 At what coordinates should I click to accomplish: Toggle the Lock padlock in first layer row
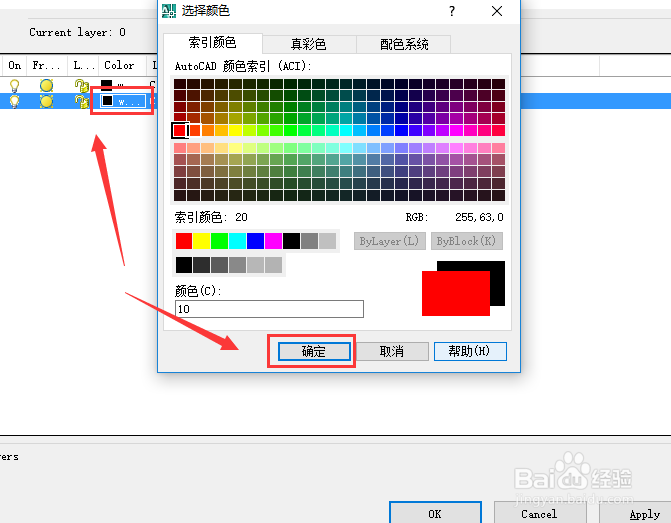(x=81, y=86)
